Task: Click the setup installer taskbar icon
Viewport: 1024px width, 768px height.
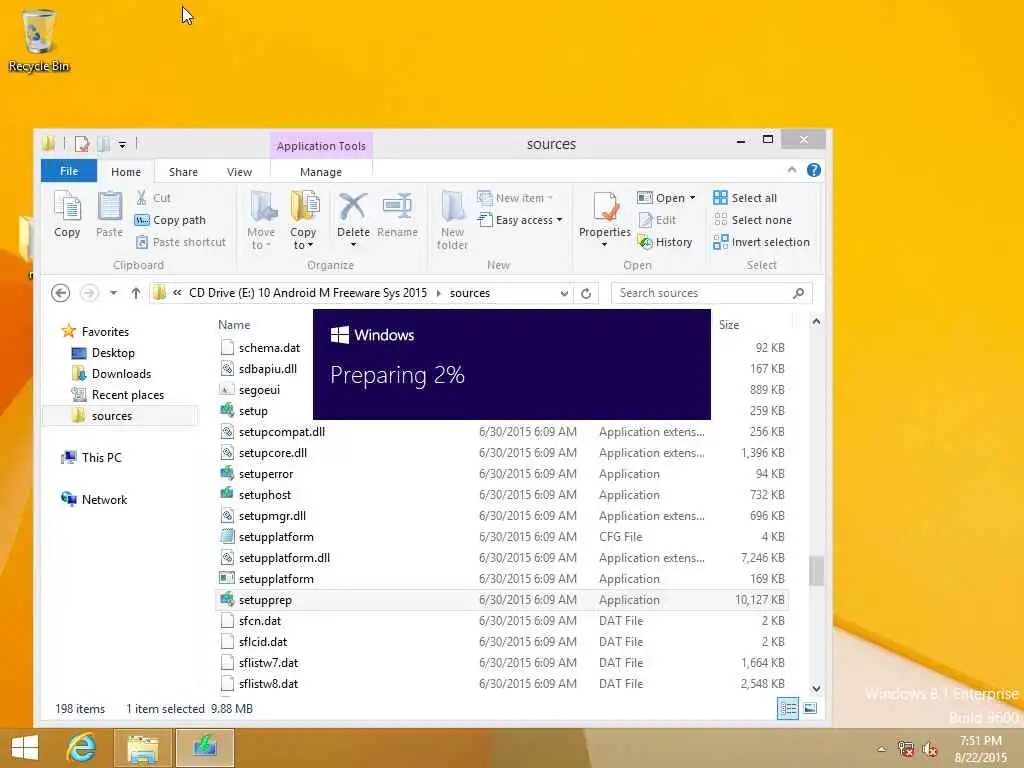Action: pos(204,748)
